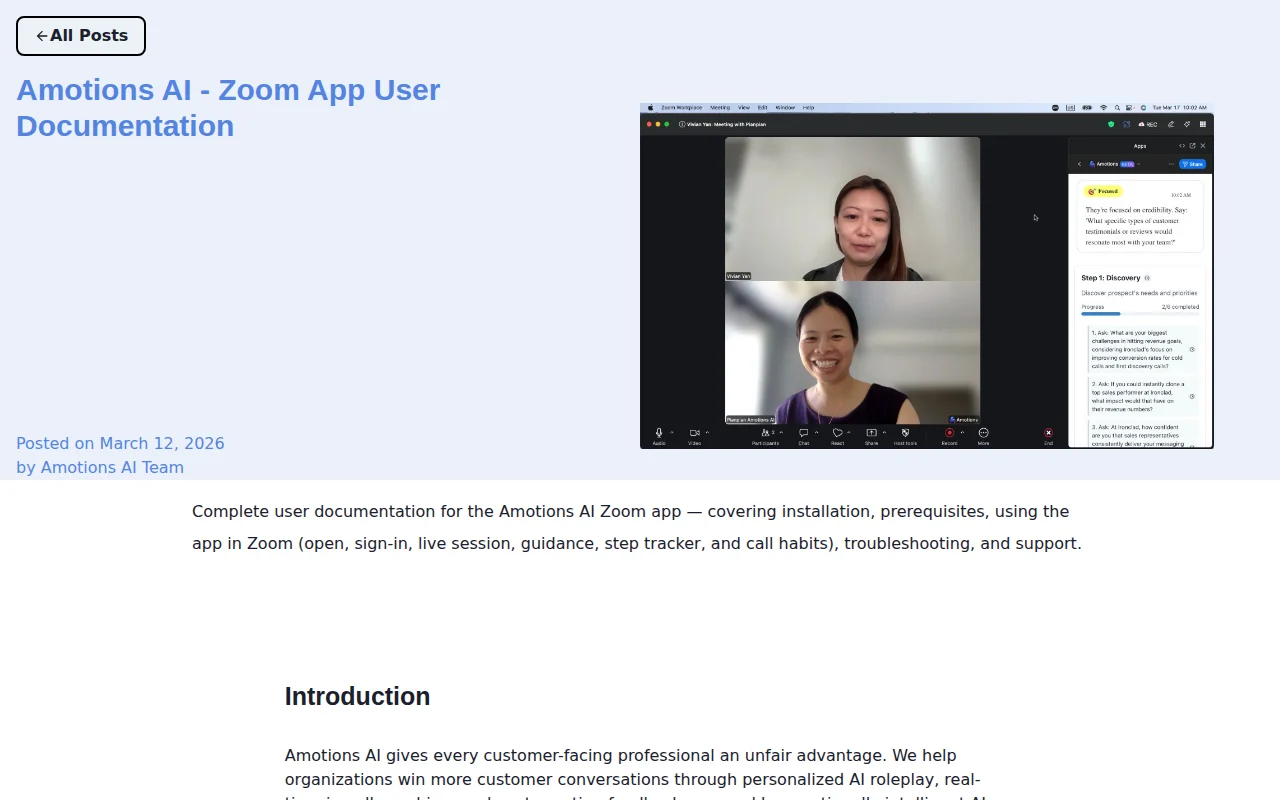Click the React heart icon in the Zoom toolbar
The width and height of the screenshot is (1280, 800).
tap(838, 433)
